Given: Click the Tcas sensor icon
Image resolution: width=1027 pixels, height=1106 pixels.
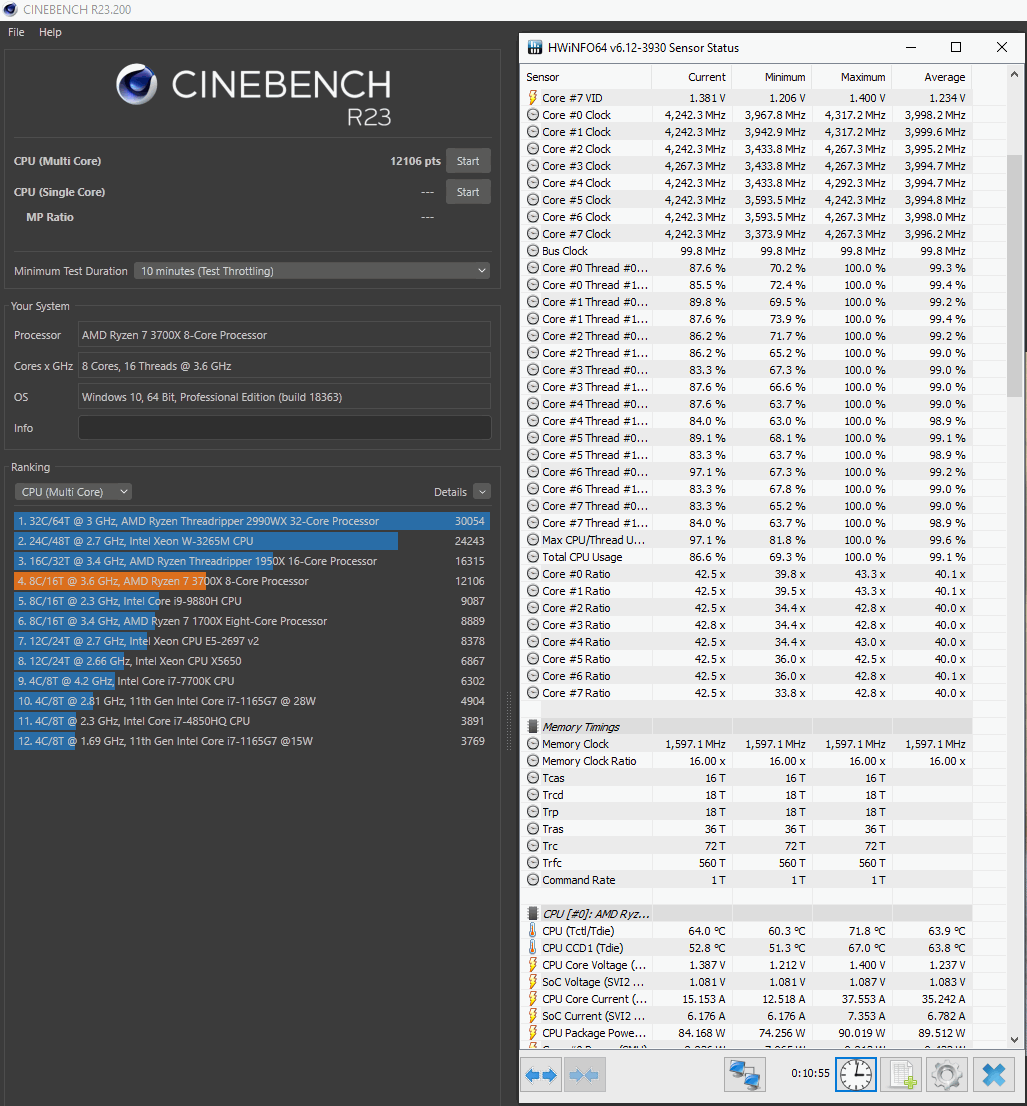Looking at the screenshot, I should tap(533, 778).
